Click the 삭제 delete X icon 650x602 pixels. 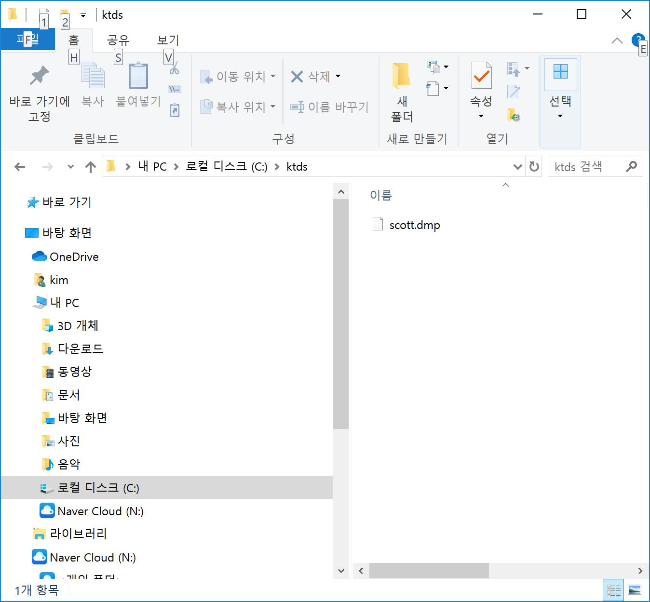tap(297, 76)
